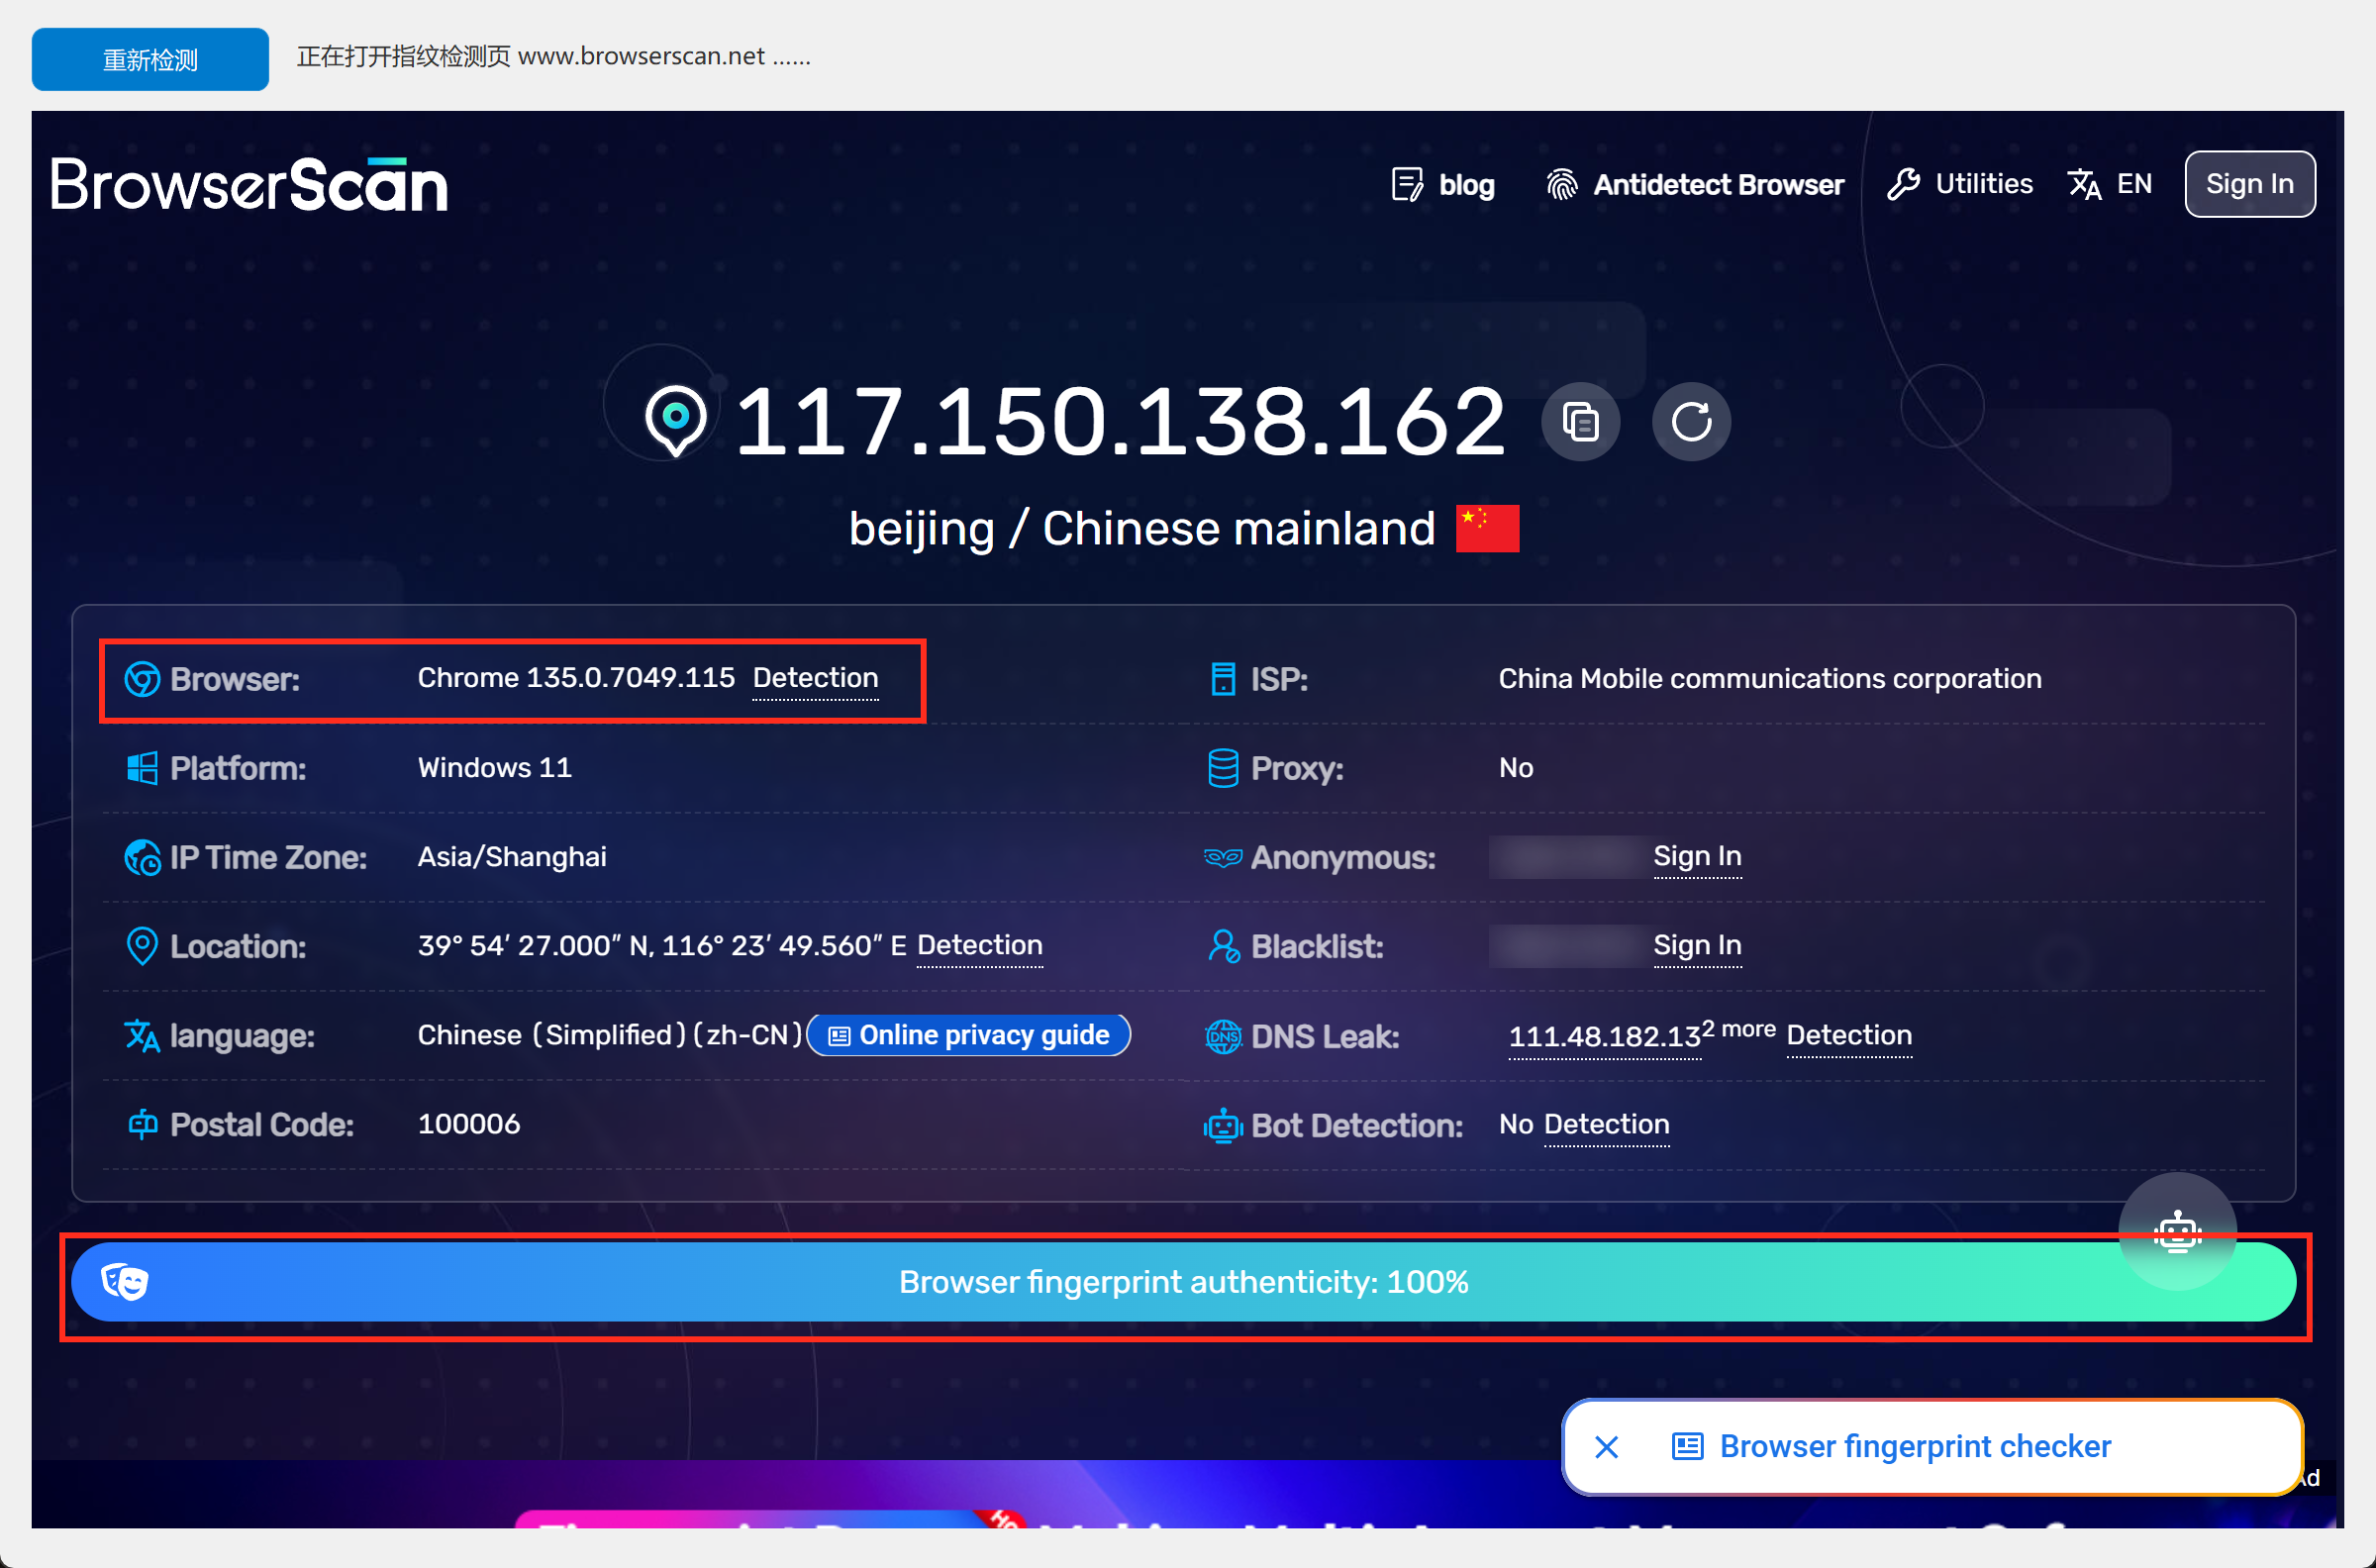Open Detection link in DNS Leak row

point(1849,1035)
